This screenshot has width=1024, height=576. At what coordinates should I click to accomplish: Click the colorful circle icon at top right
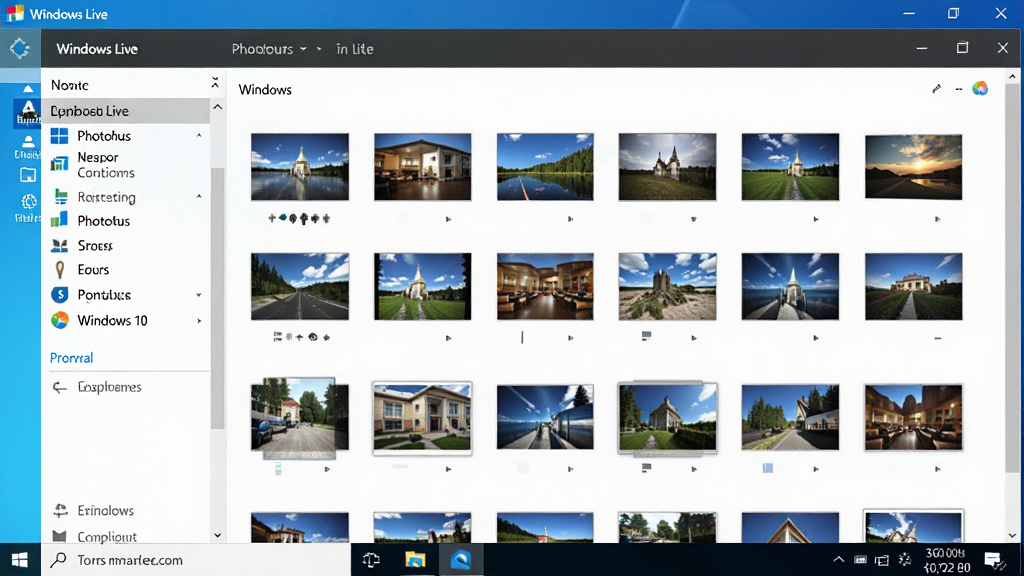980,89
